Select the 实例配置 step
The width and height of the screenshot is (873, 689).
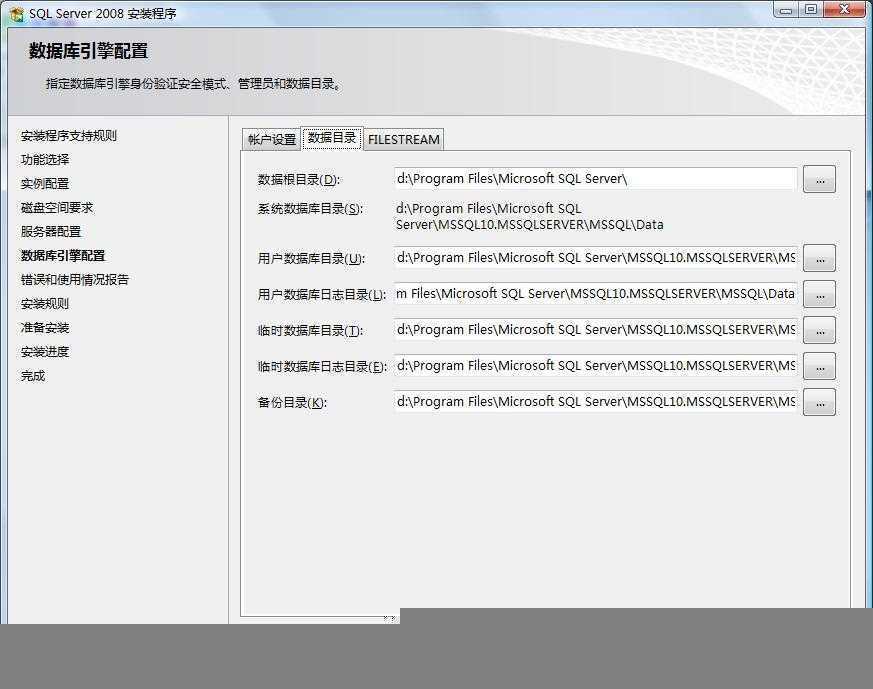point(45,184)
